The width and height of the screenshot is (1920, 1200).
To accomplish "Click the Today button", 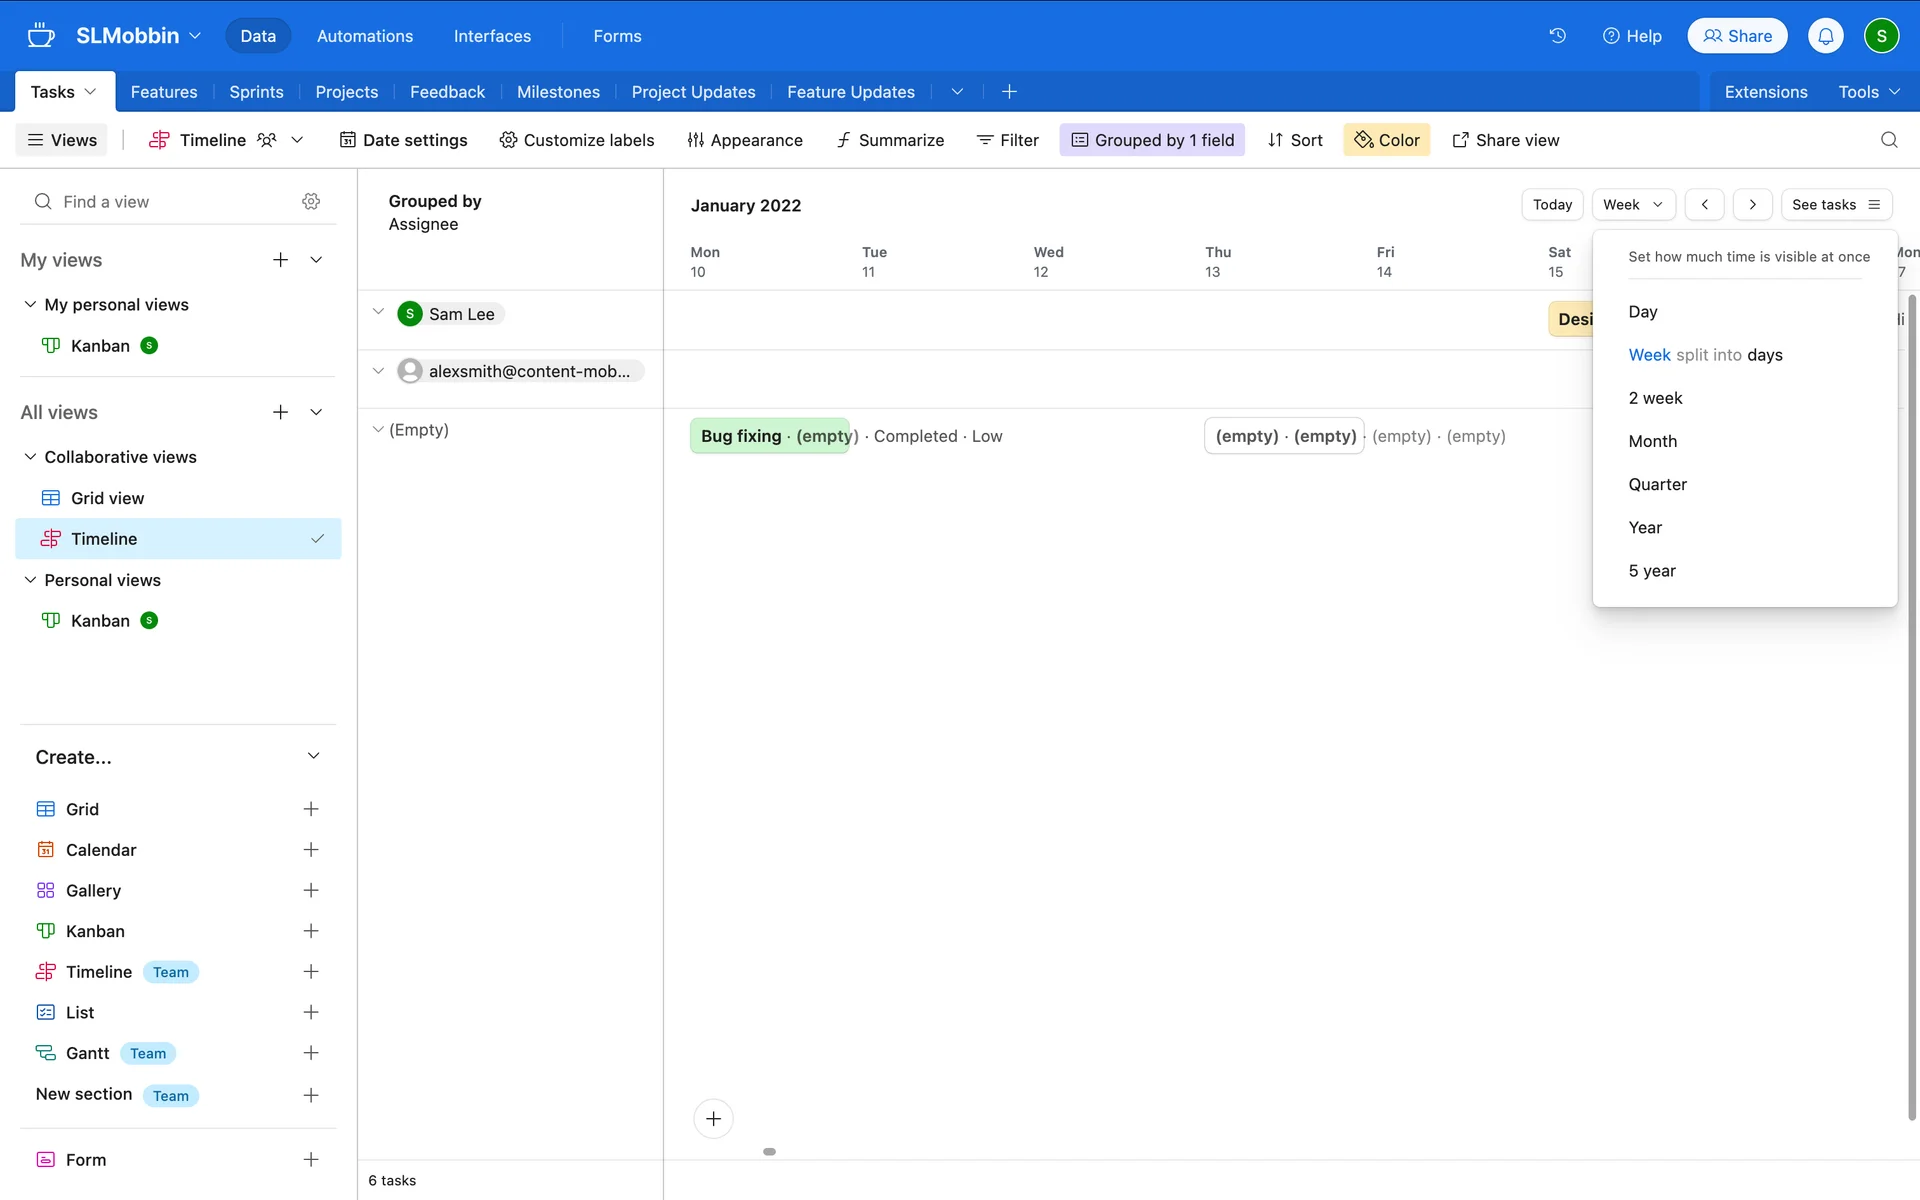I will (1551, 205).
